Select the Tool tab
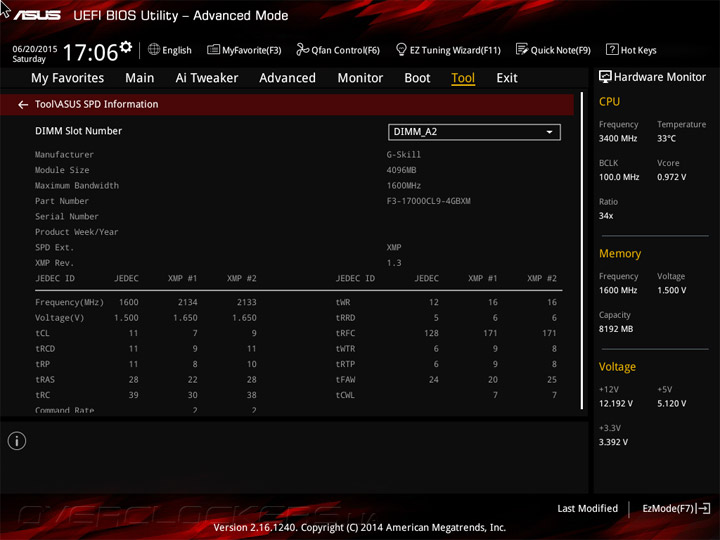 coord(463,78)
